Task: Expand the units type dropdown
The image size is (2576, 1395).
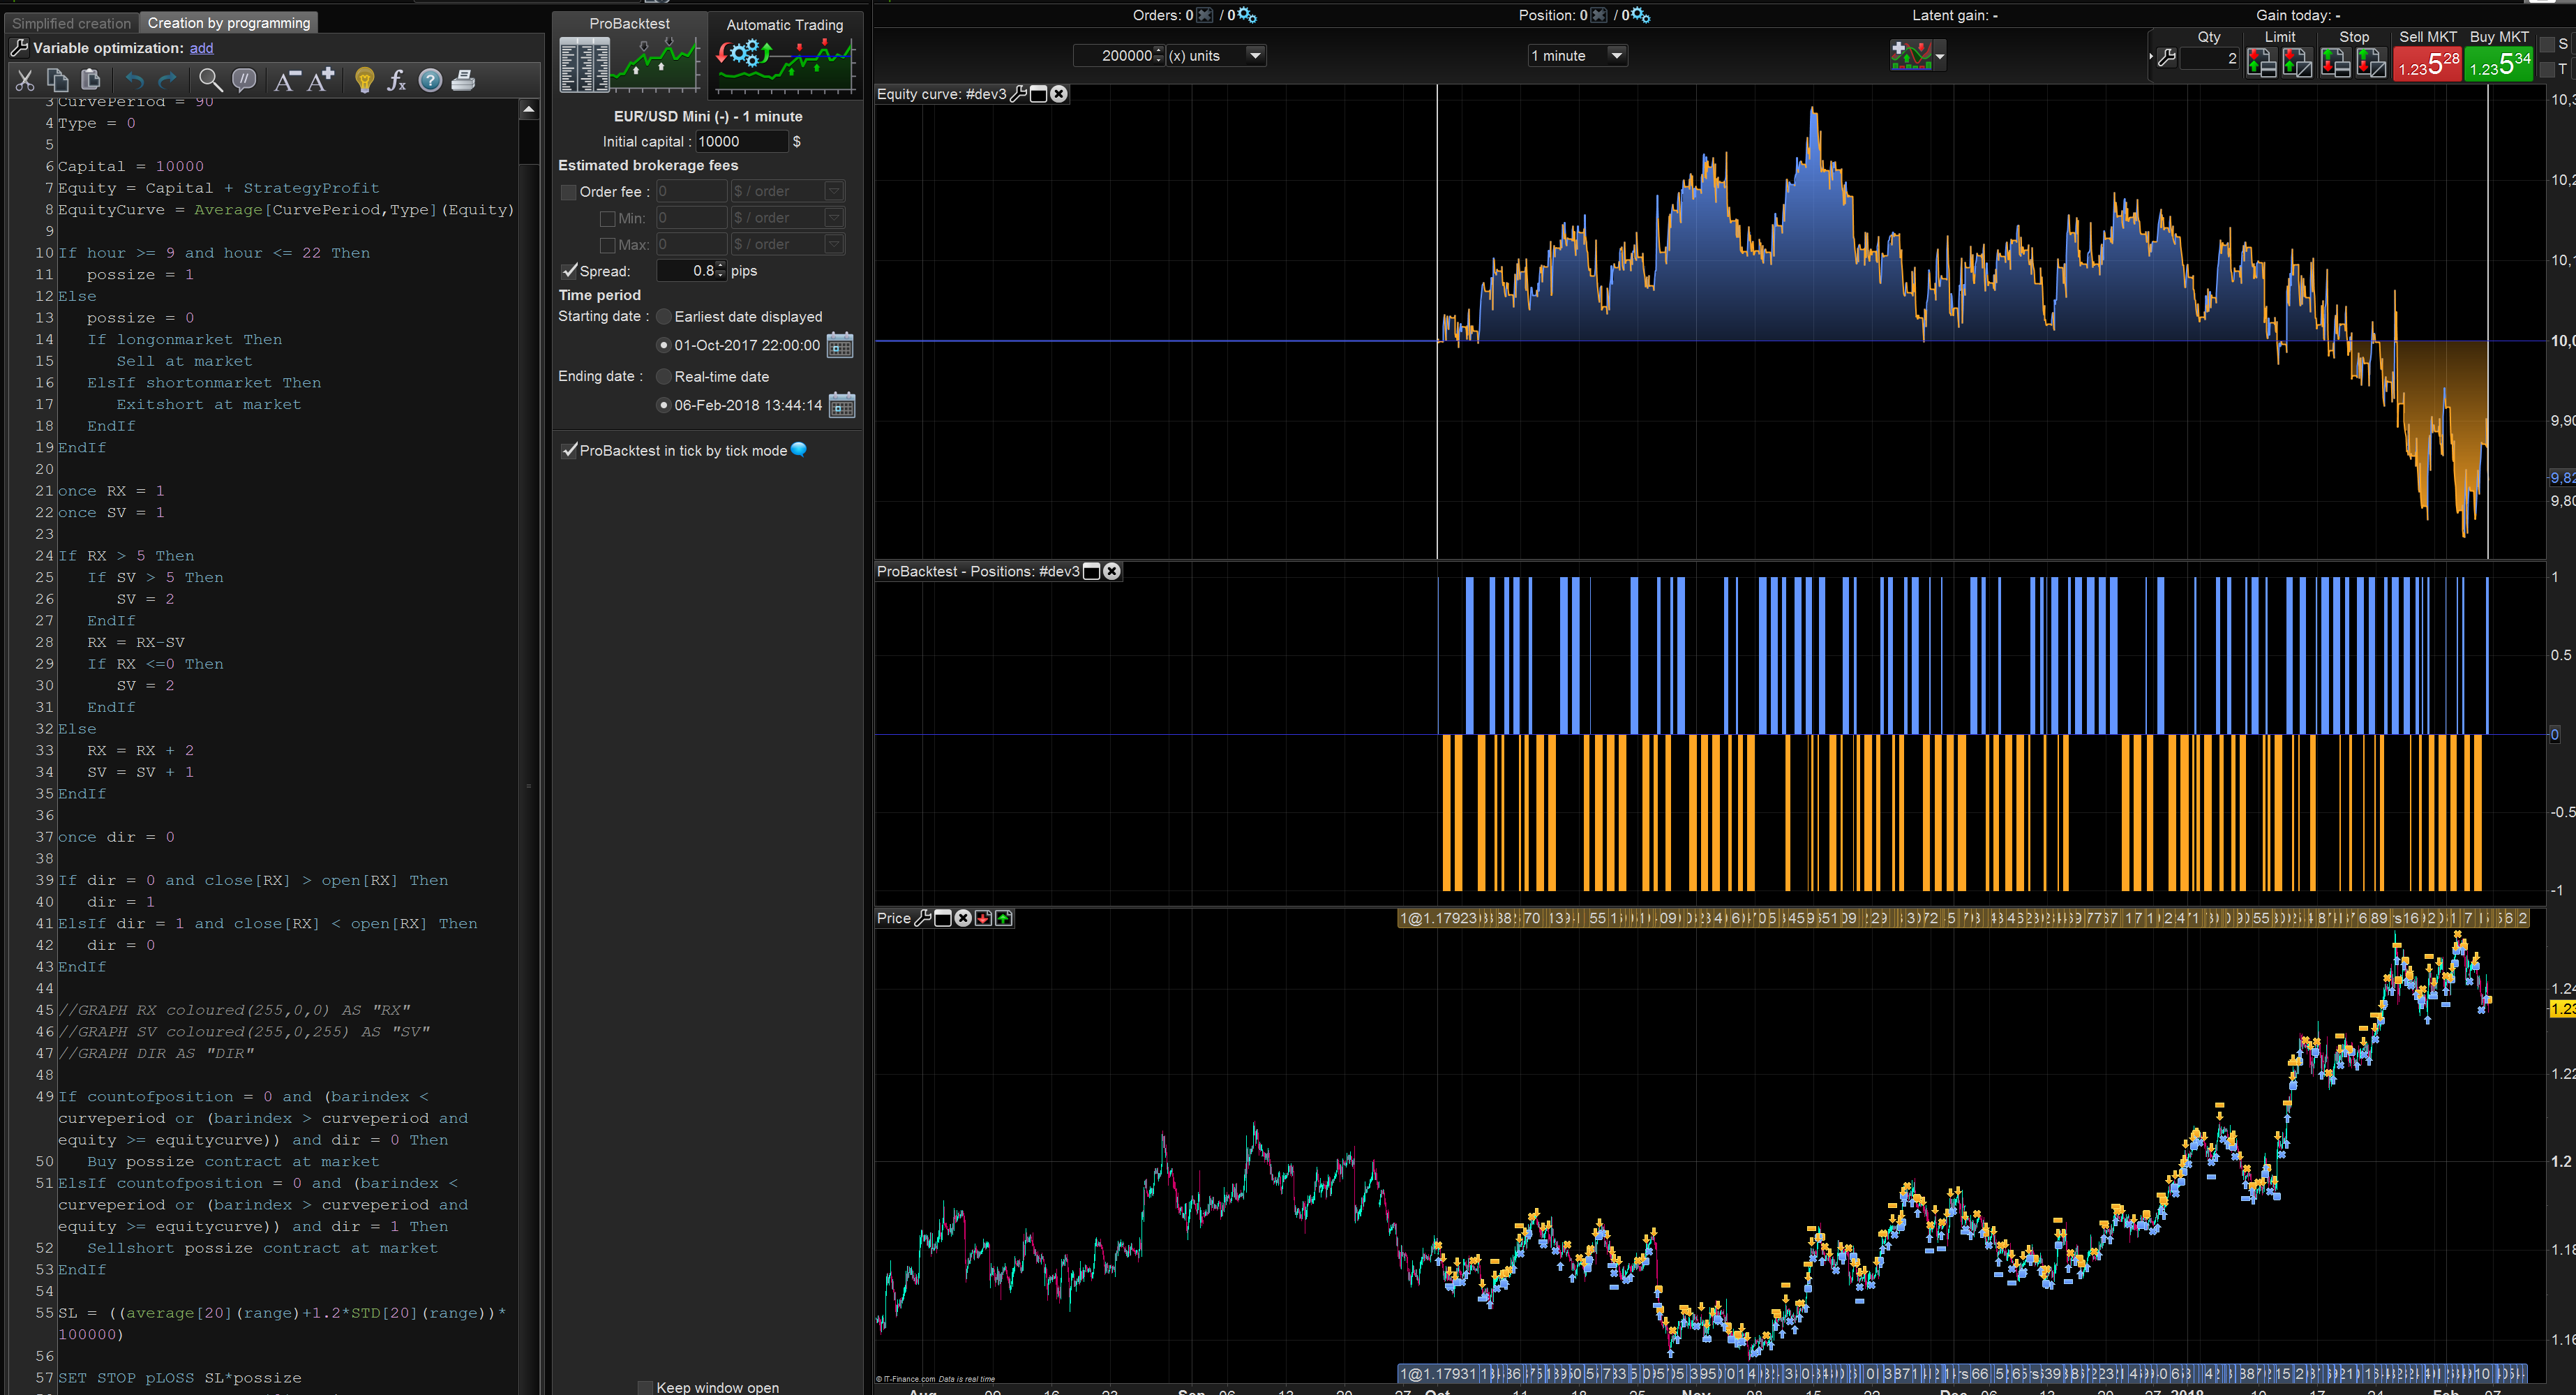Action: tap(1255, 56)
